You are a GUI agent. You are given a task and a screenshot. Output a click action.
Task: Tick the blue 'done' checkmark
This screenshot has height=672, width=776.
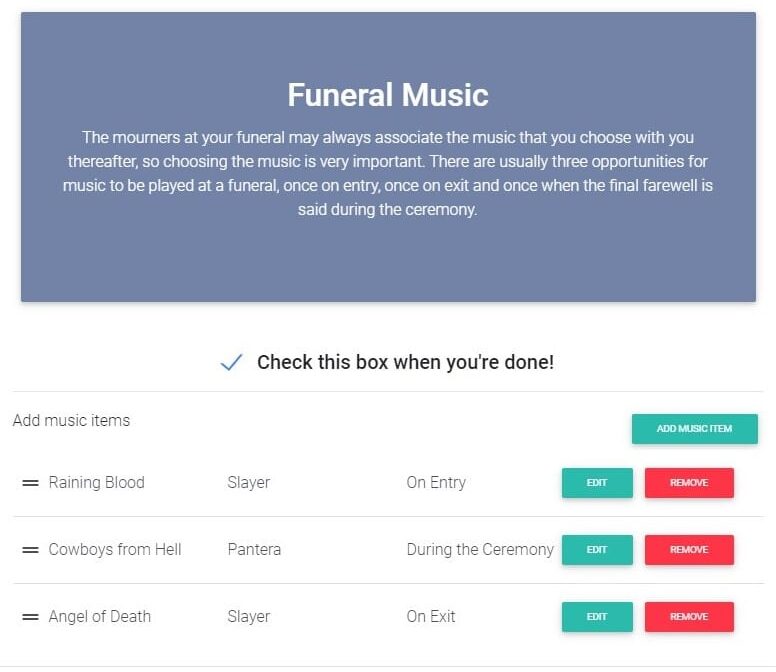[231, 362]
